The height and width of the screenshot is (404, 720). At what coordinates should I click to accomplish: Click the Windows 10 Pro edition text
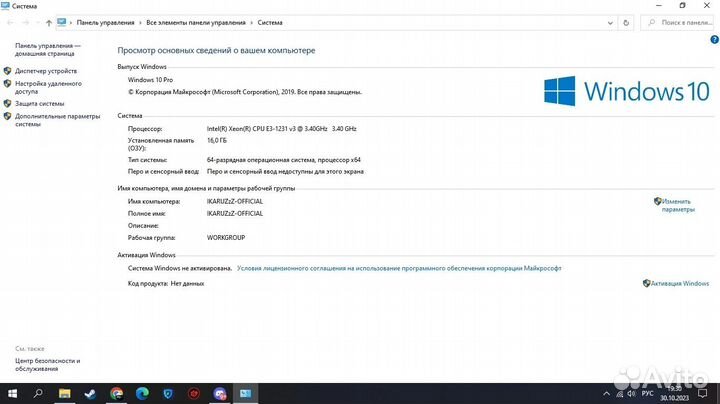click(151, 80)
